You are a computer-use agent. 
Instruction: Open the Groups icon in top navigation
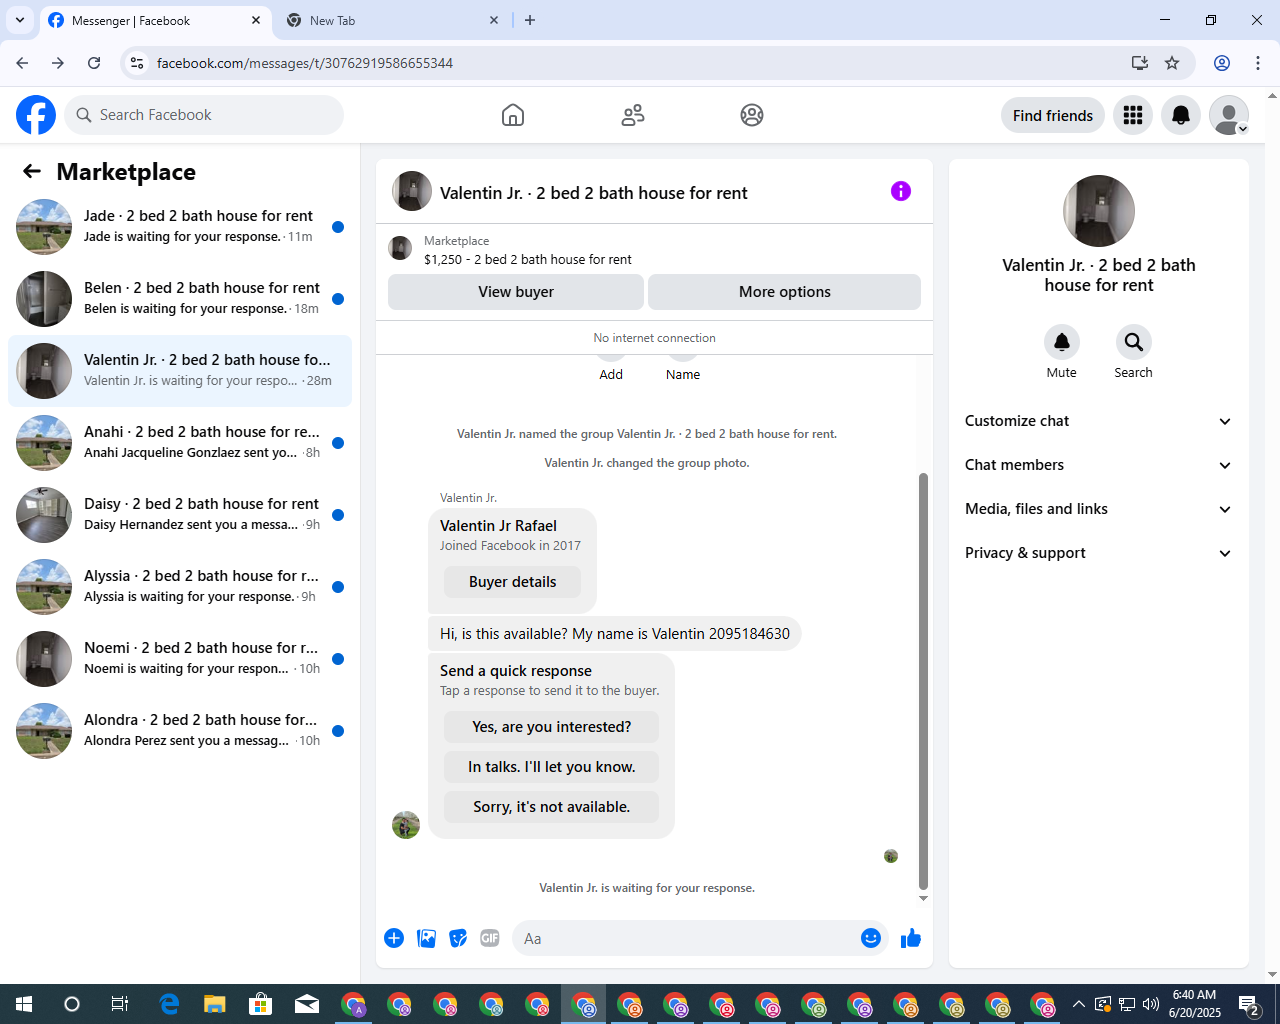pyautogui.click(x=752, y=115)
